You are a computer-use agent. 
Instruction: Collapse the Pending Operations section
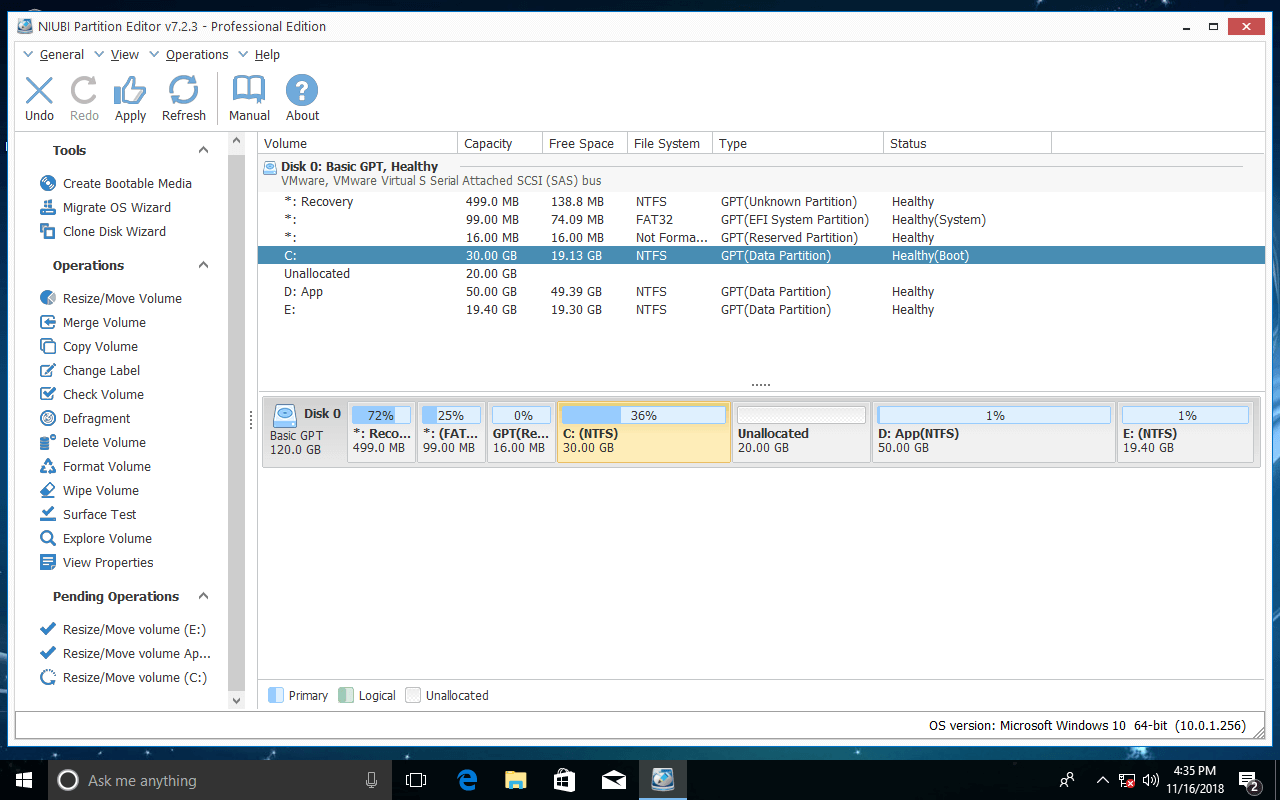tap(203, 596)
